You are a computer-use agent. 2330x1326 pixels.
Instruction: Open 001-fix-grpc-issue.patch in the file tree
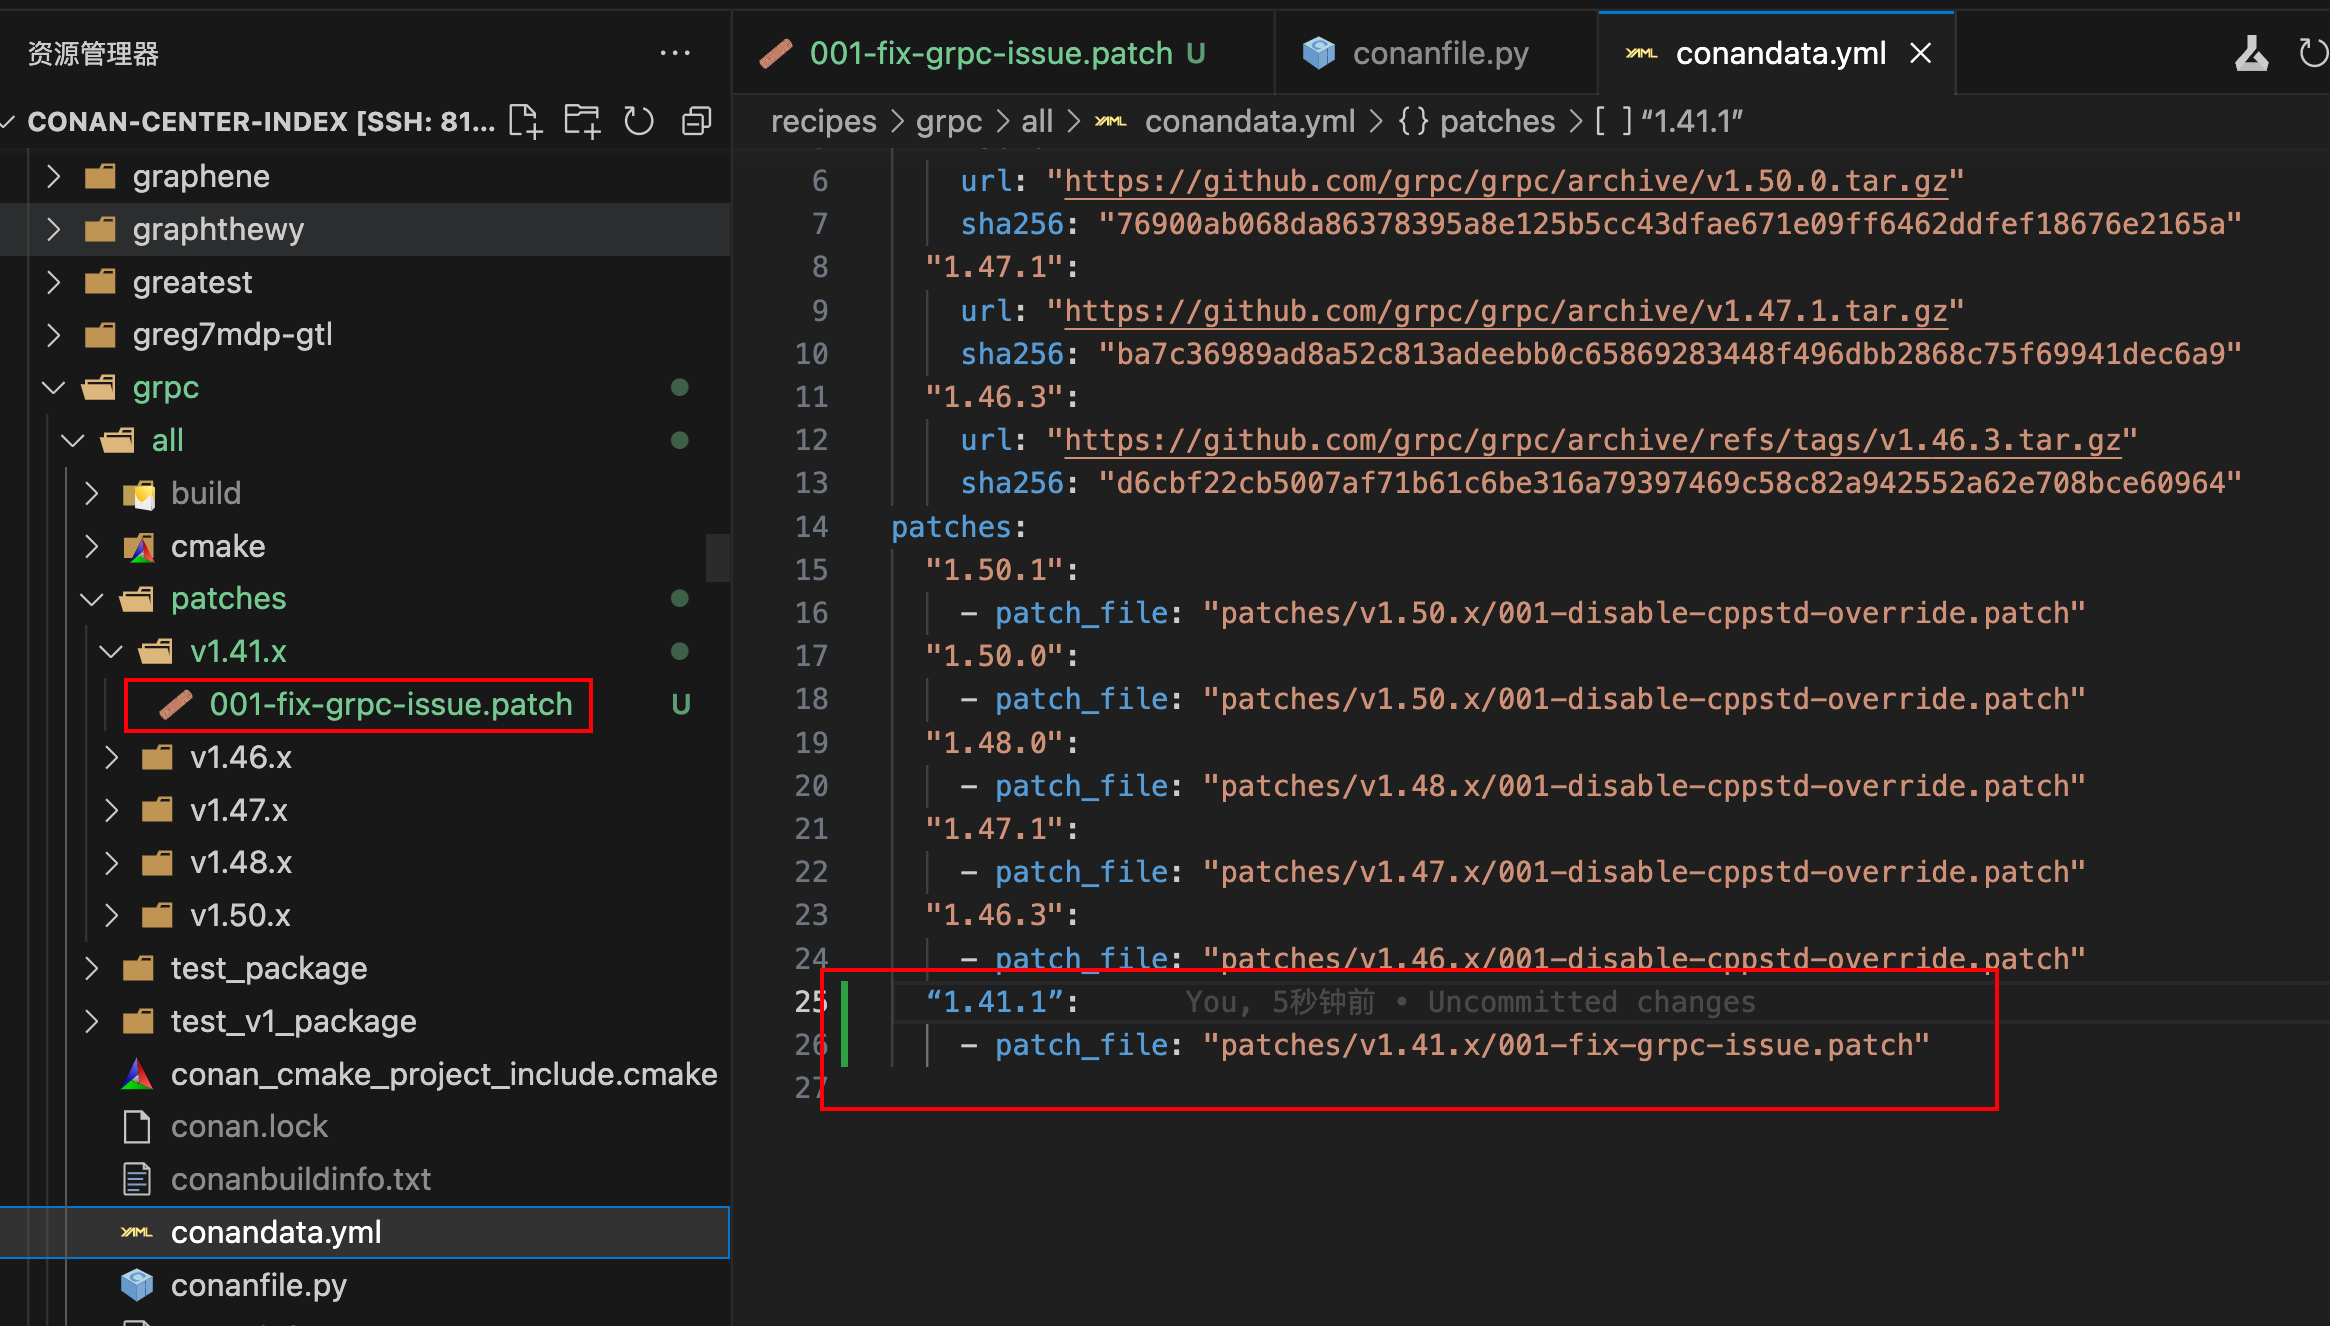(365, 704)
